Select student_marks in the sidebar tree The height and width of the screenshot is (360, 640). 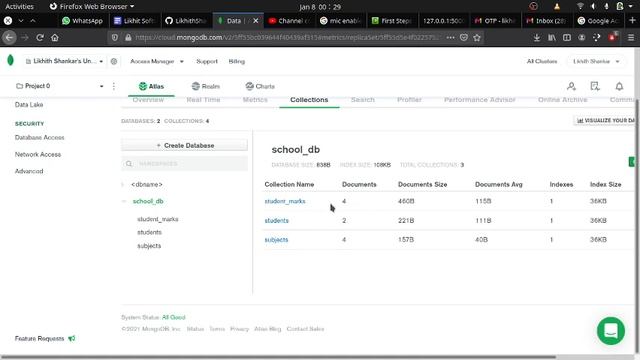(x=158, y=219)
